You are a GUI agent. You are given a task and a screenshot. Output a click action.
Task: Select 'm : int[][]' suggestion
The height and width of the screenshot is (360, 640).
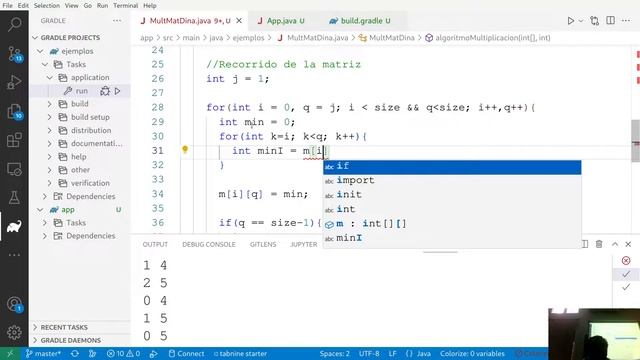(x=452, y=224)
